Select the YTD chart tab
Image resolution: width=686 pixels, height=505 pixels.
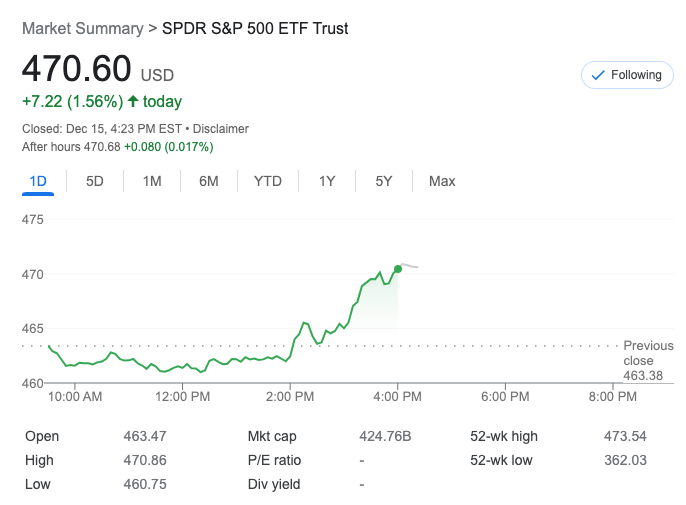(x=268, y=181)
